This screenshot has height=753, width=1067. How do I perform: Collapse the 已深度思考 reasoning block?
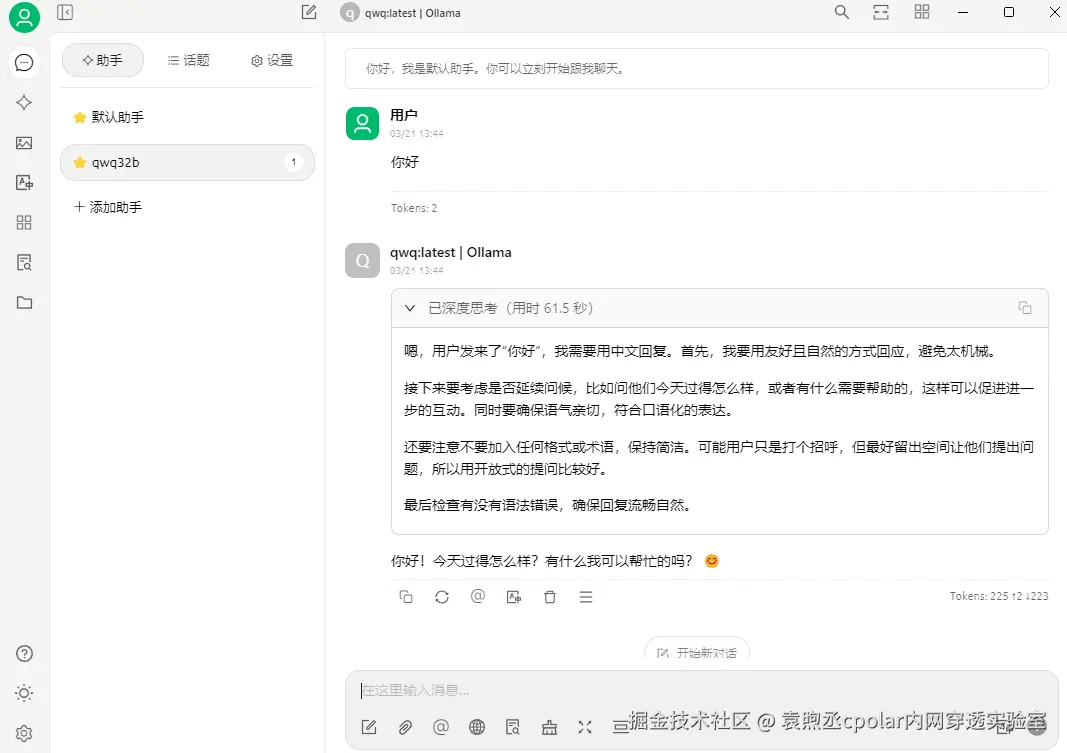(x=410, y=308)
